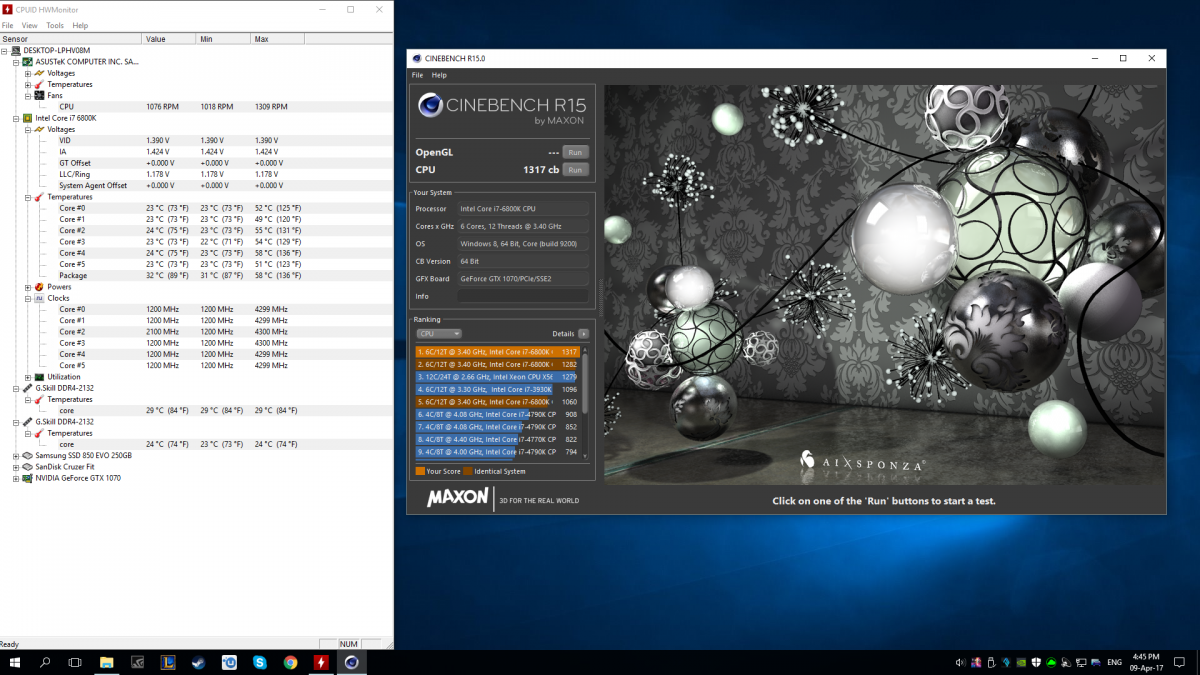
Task: Click the Ranking list vertical scrollbar
Action: (x=586, y=401)
